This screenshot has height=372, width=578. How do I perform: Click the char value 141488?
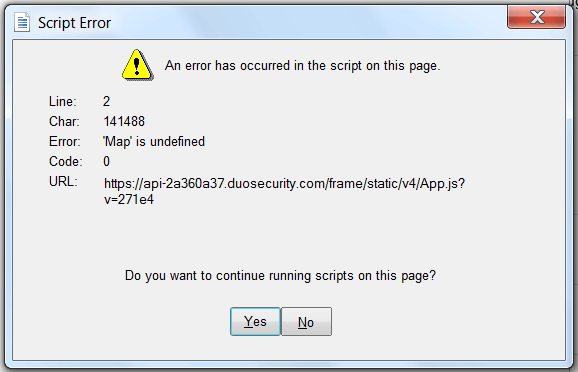124,121
